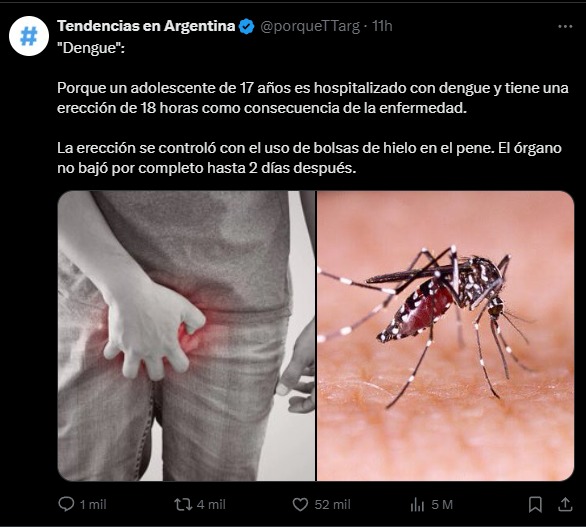
Task: Open the three-dot more options menu
Action: [565, 26]
